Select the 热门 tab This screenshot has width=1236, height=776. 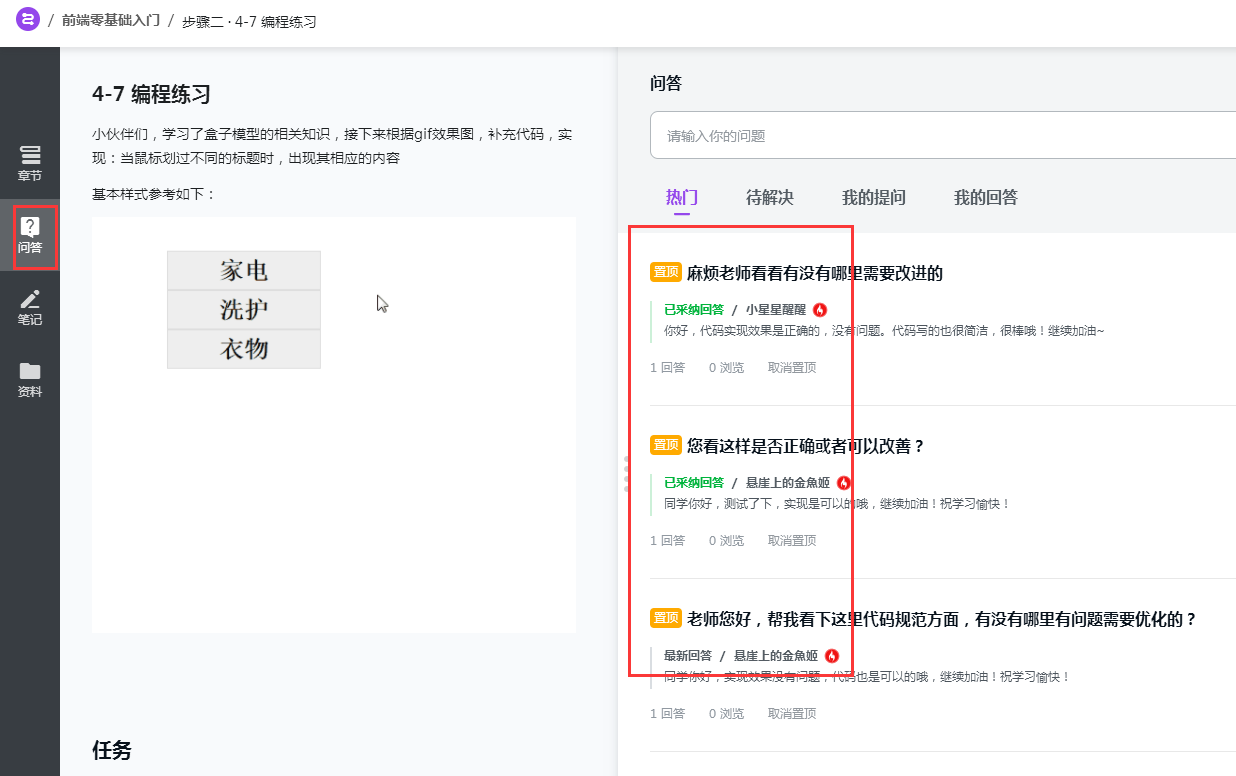click(x=682, y=198)
